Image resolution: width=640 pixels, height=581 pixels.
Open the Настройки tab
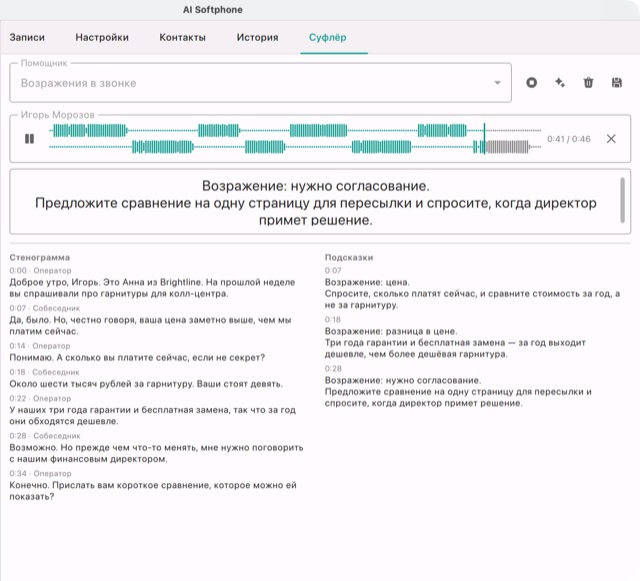(x=102, y=38)
